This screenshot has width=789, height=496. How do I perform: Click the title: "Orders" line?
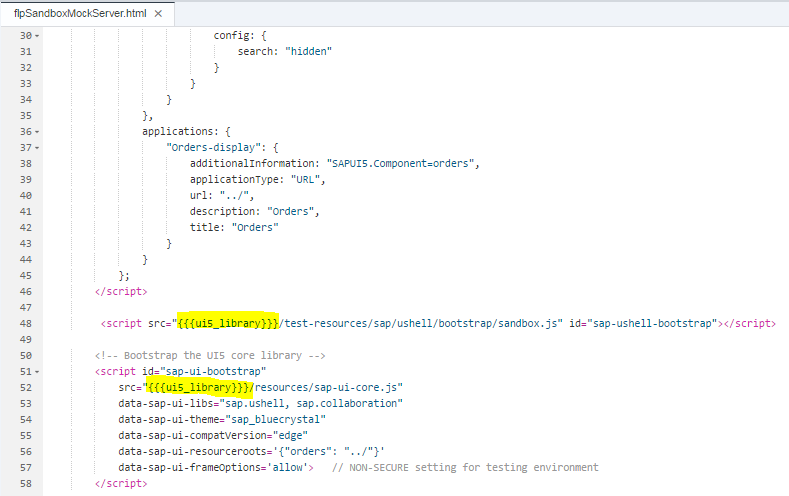234,227
